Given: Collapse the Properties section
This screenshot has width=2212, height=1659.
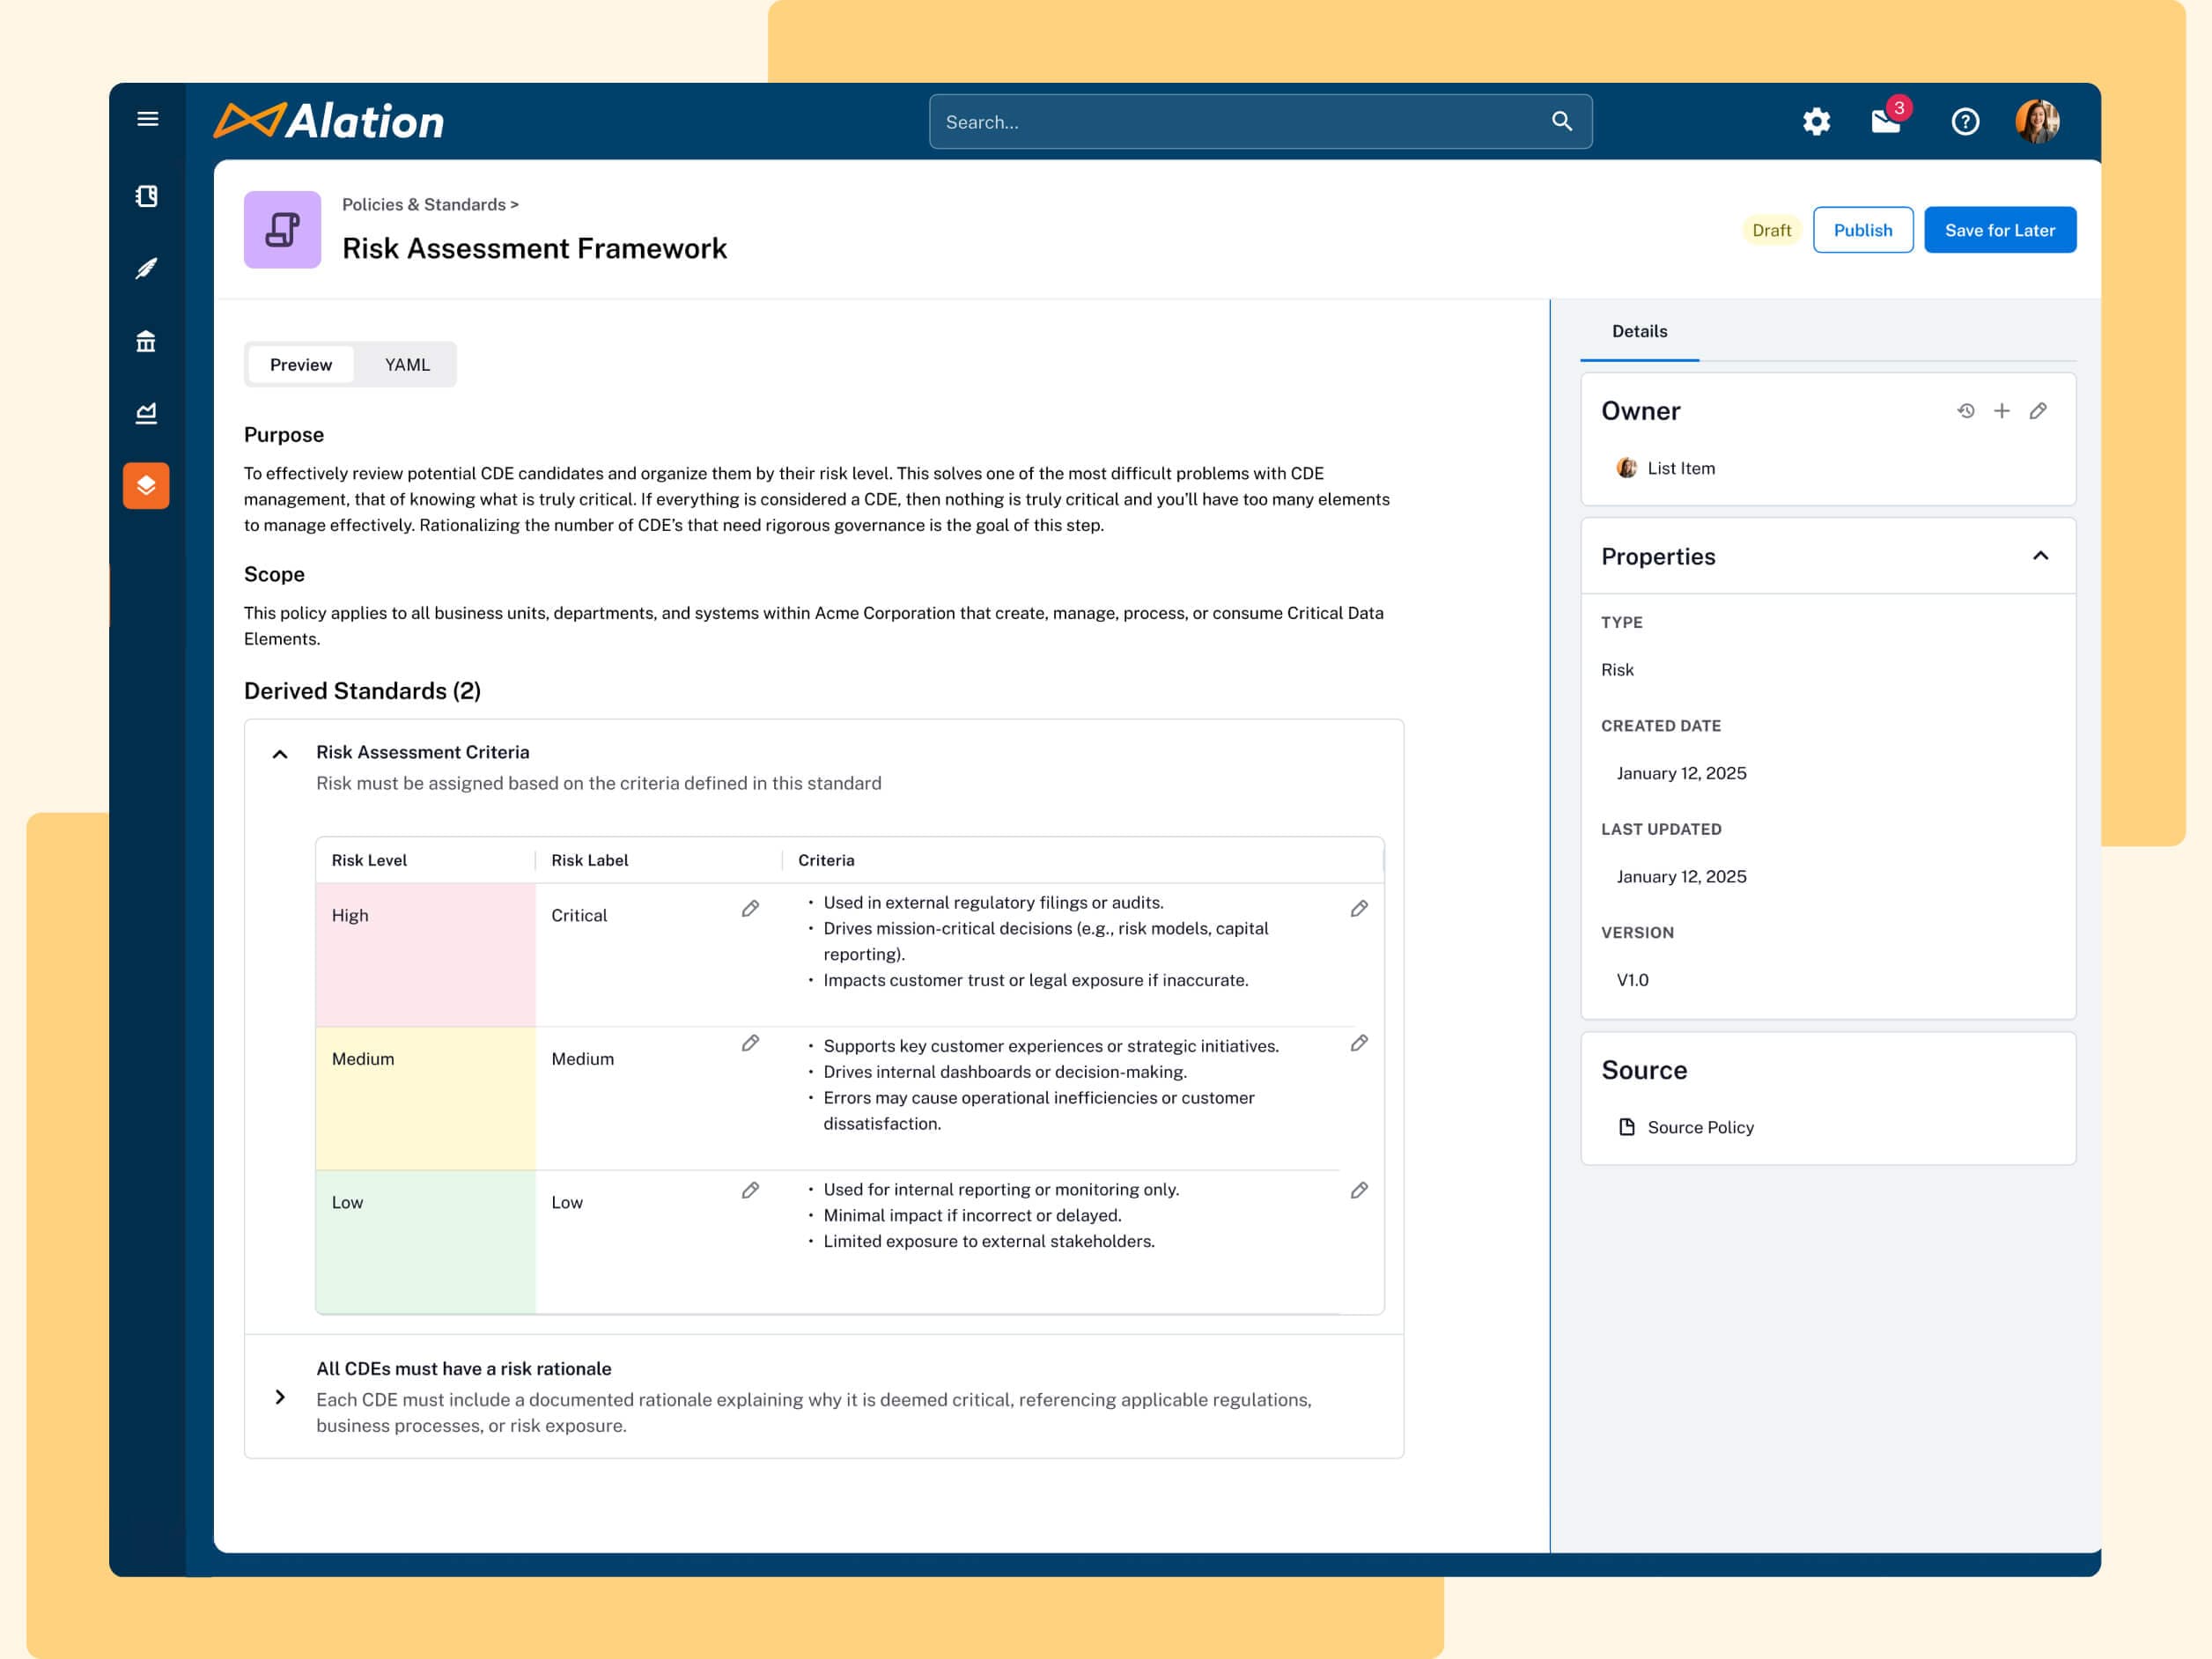Looking at the screenshot, I should pyautogui.click(x=2040, y=556).
